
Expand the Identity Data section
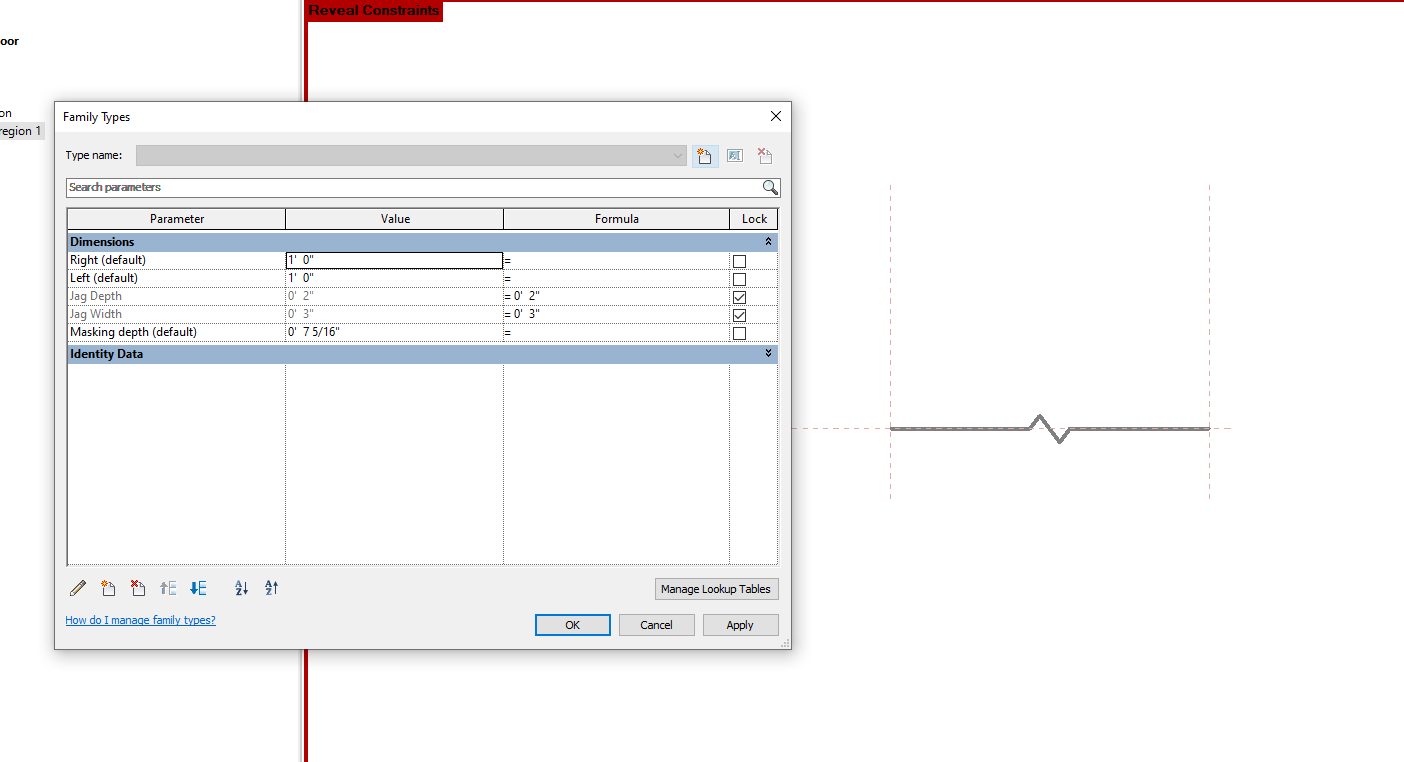coord(767,353)
